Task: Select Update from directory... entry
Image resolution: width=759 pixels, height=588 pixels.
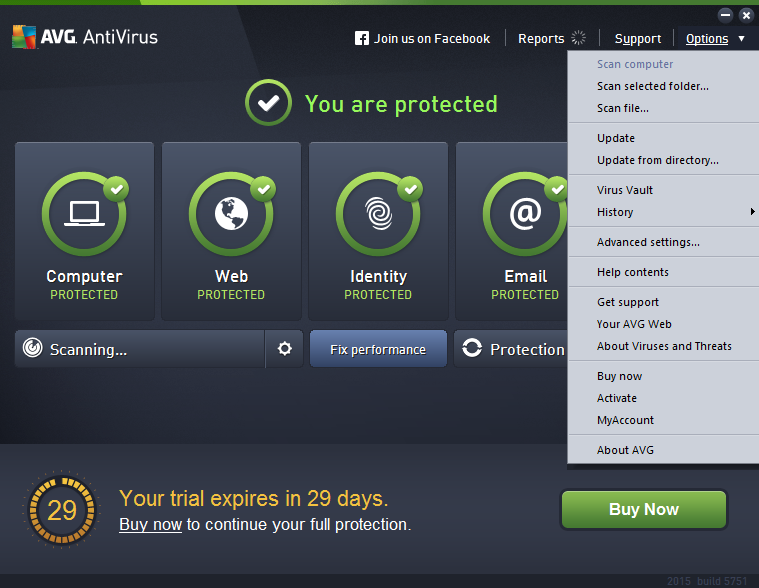Action: (663, 160)
